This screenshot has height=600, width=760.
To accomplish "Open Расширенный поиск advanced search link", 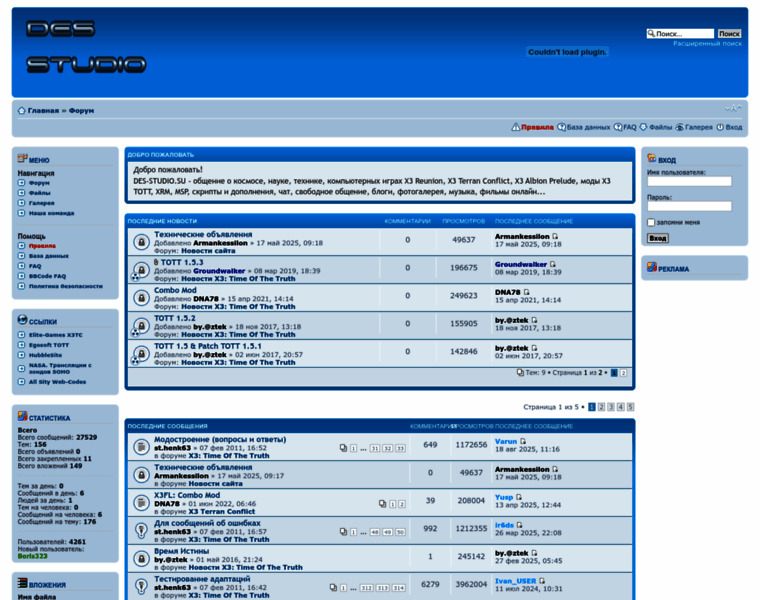I will pyautogui.click(x=707, y=44).
